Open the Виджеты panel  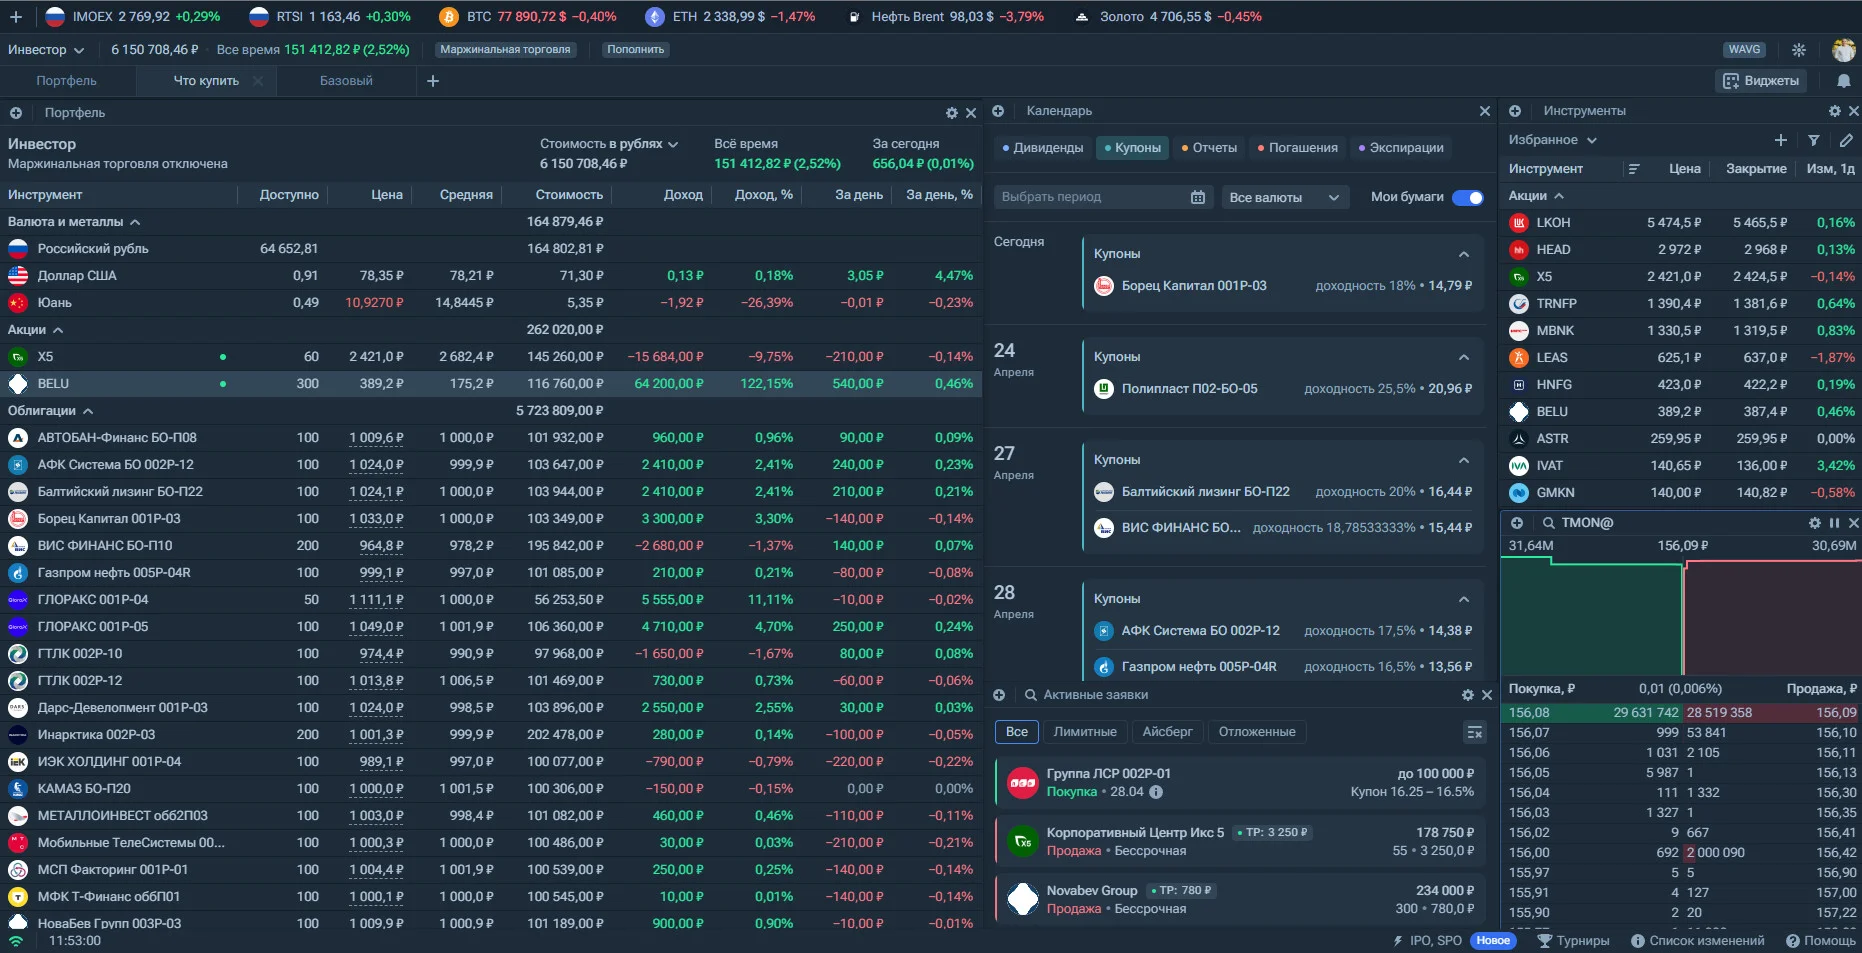click(1761, 81)
